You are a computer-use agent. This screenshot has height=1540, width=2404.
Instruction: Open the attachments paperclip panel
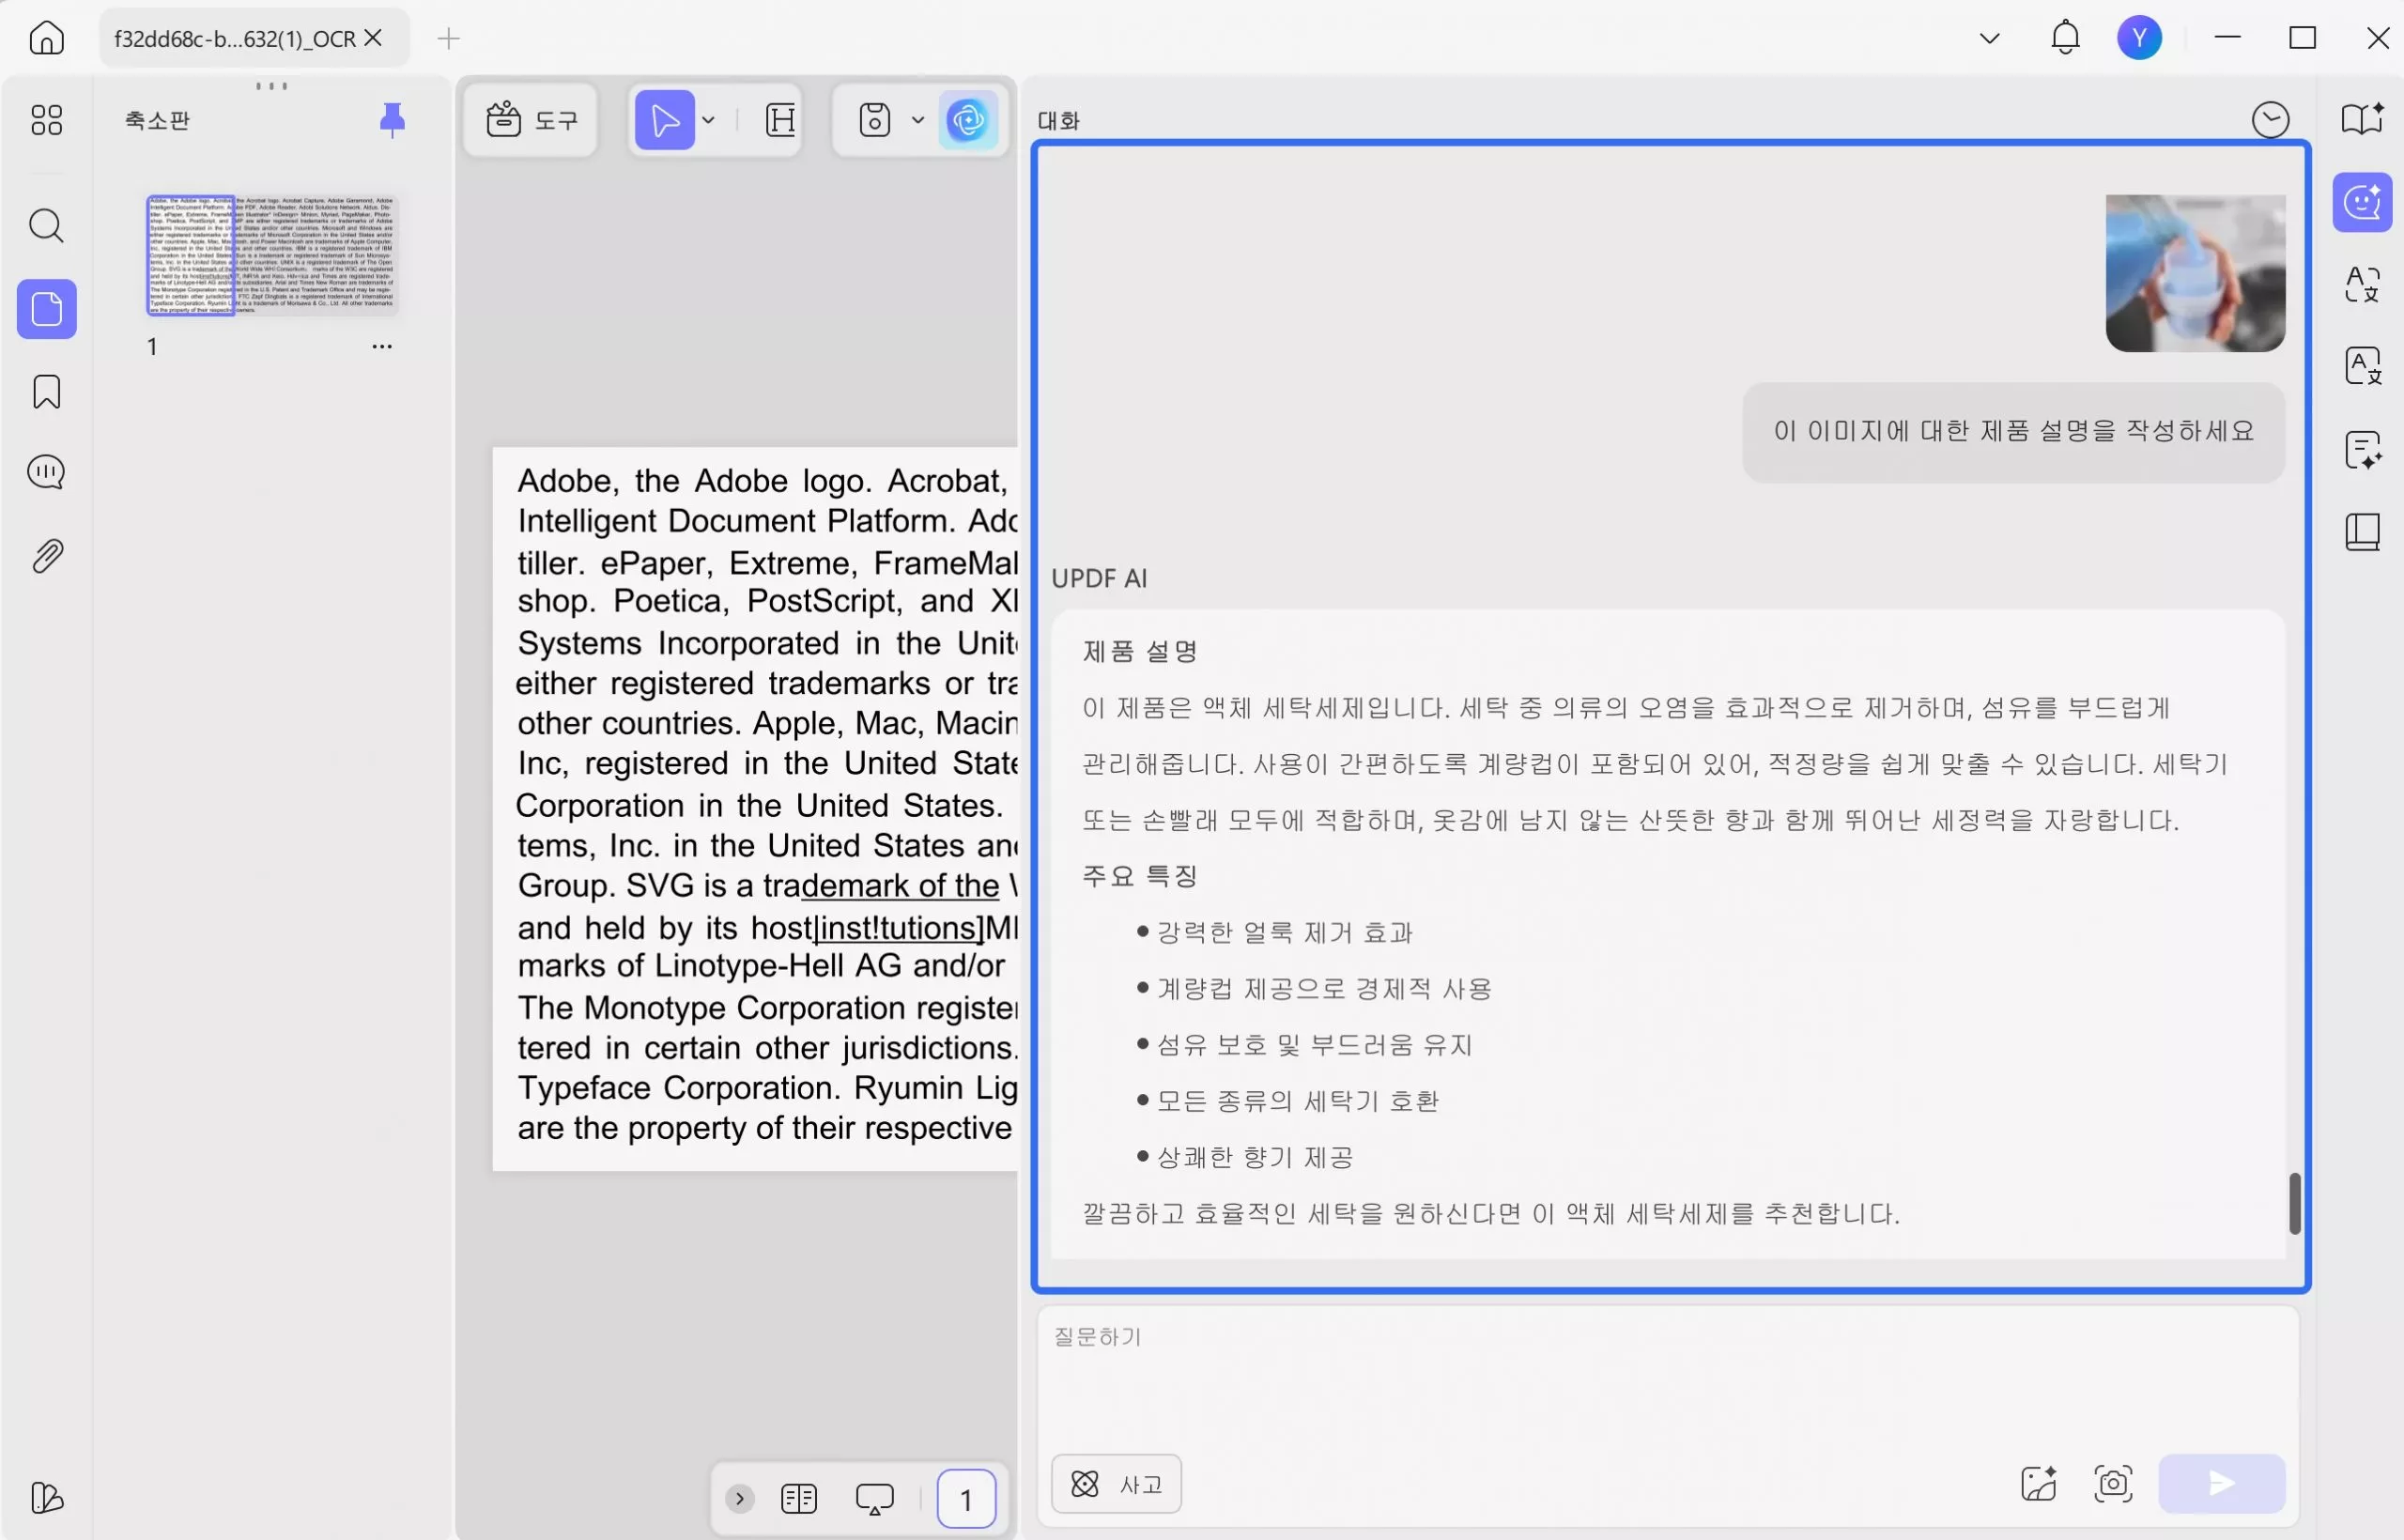click(47, 556)
